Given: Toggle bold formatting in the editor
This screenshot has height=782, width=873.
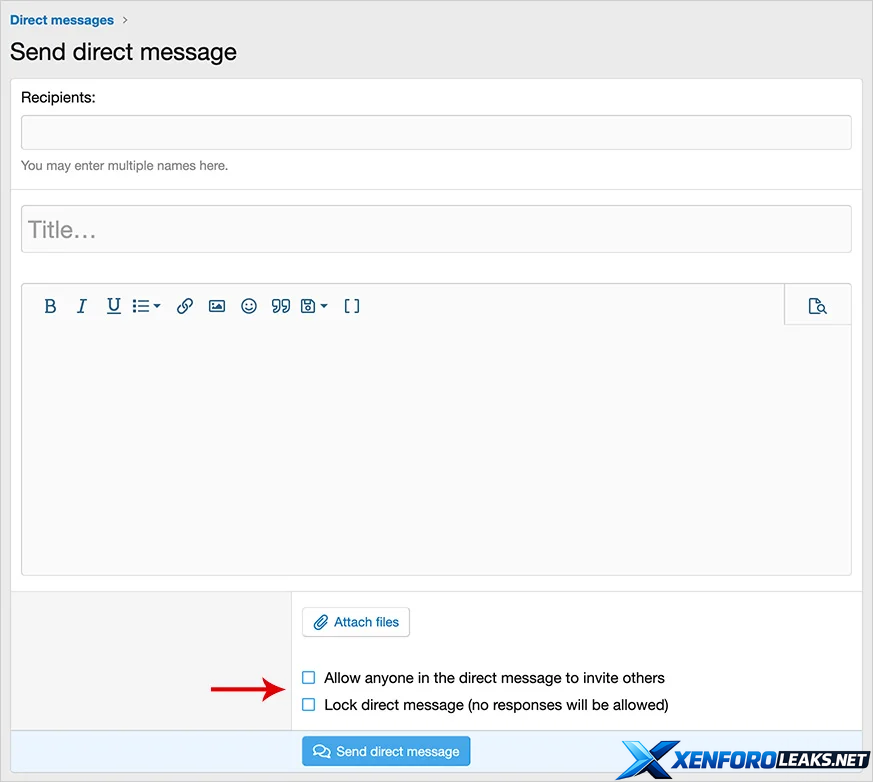Looking at the screenshot, I should coord(50,306).
